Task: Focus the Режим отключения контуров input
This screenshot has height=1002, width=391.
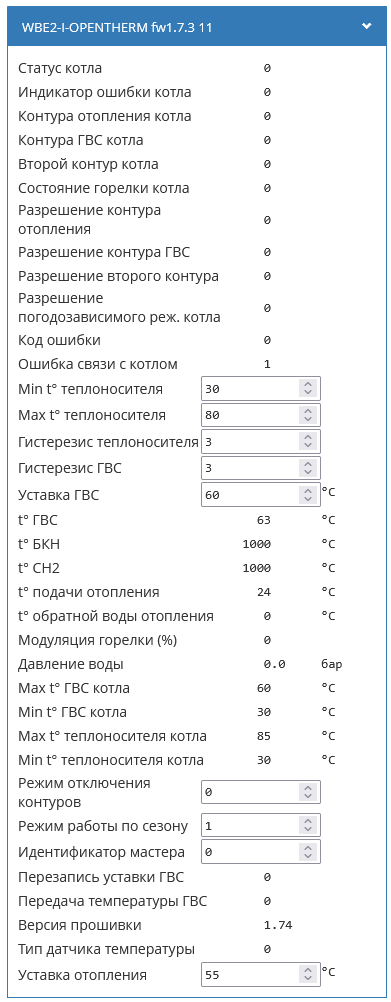Action: [261, 792]
